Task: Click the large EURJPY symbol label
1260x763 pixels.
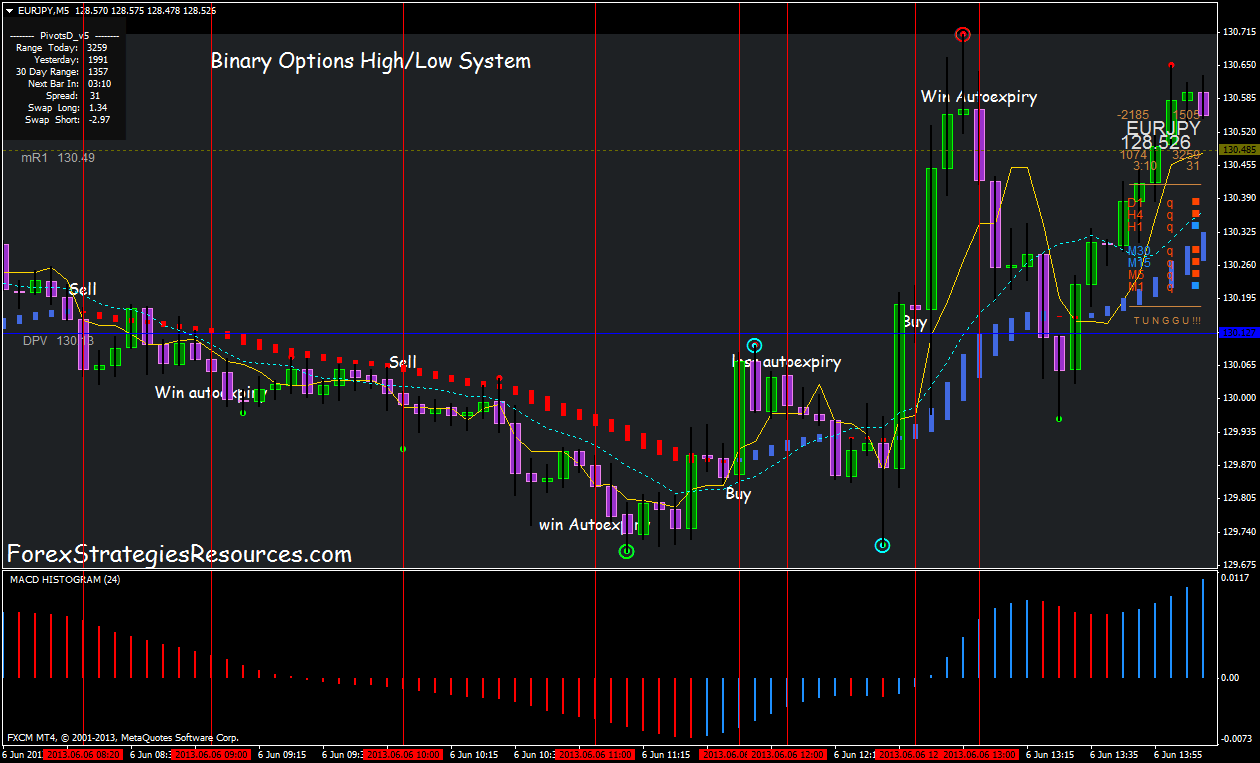Action: pos(1163,128)
